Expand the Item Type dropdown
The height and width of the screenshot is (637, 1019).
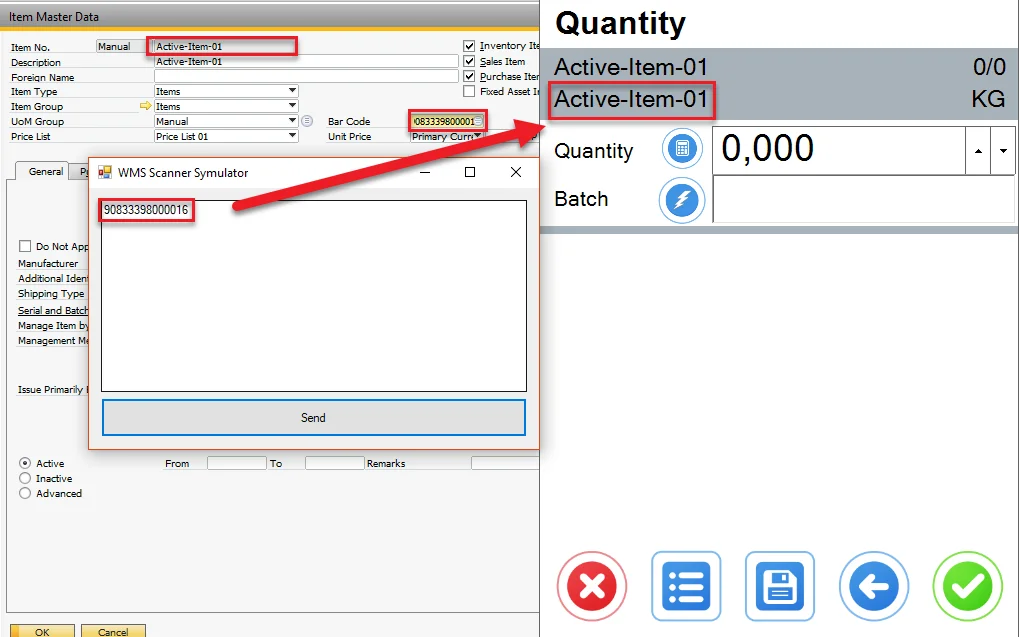pyautogui.click(x=292, y=91)
